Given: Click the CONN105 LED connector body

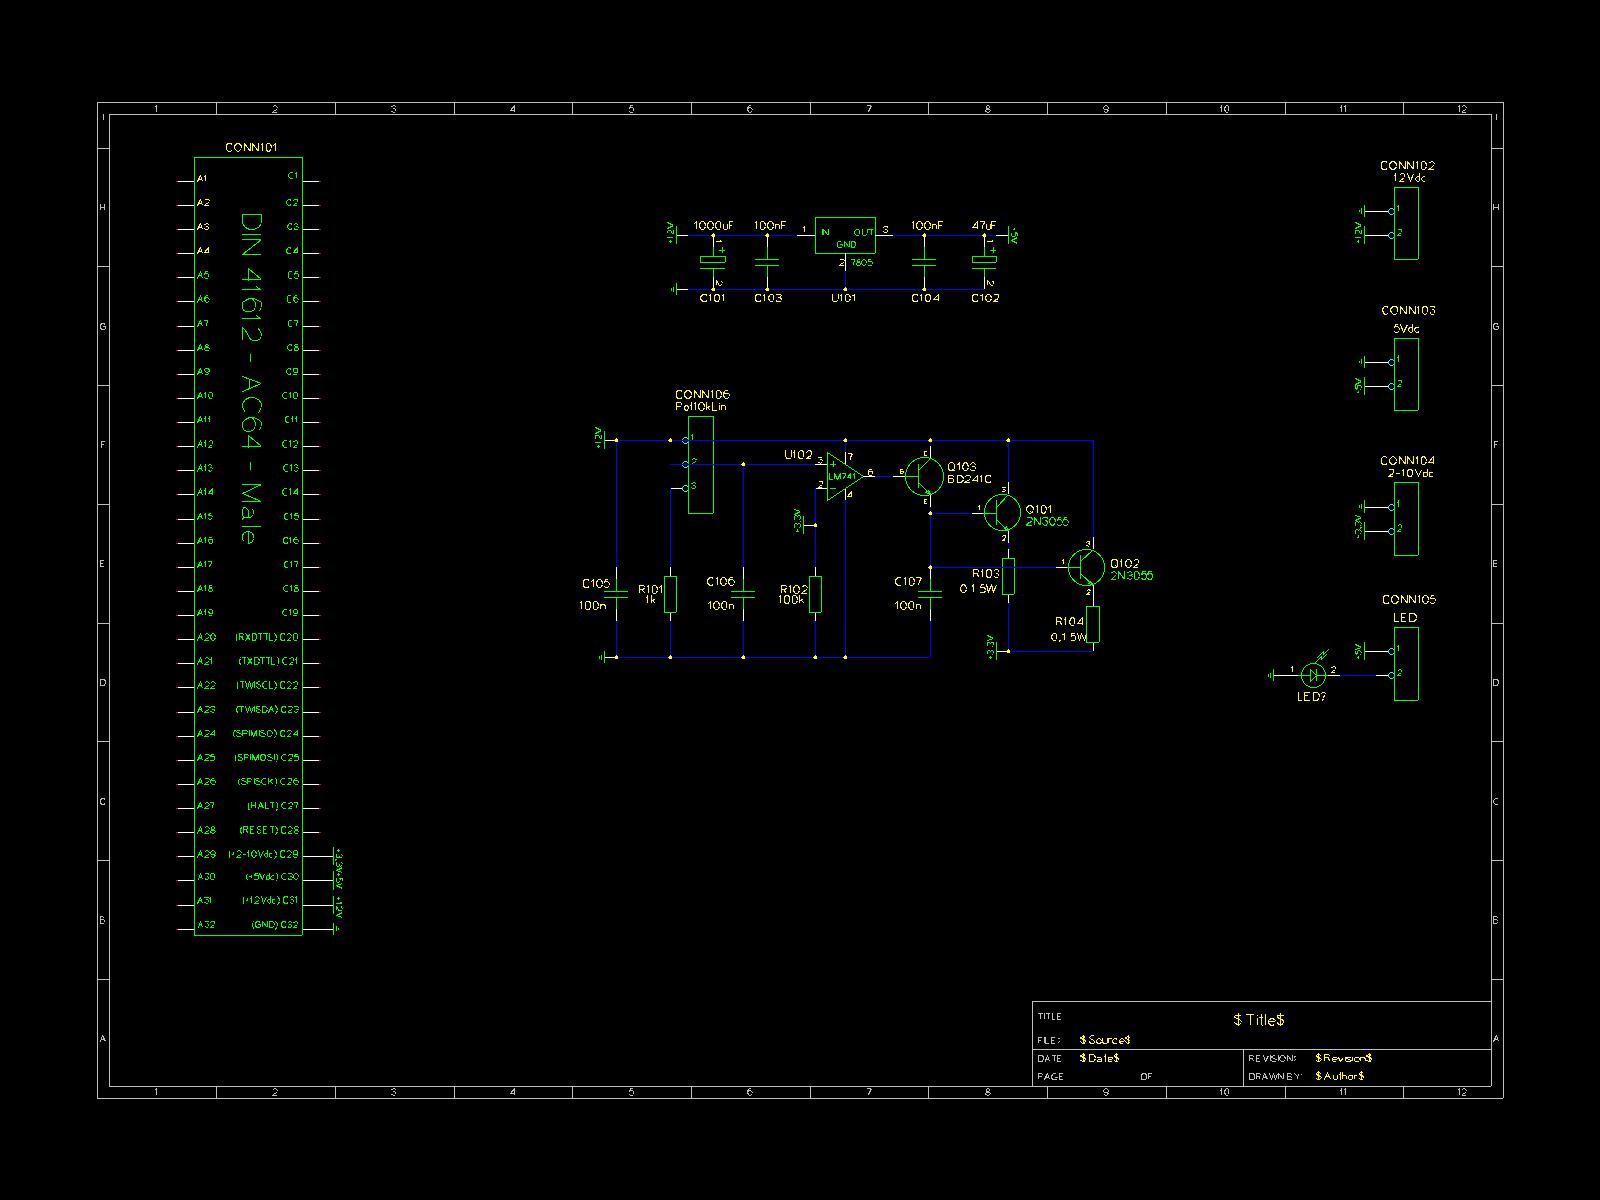Looking at the screenshot, I should (1406, 663).
